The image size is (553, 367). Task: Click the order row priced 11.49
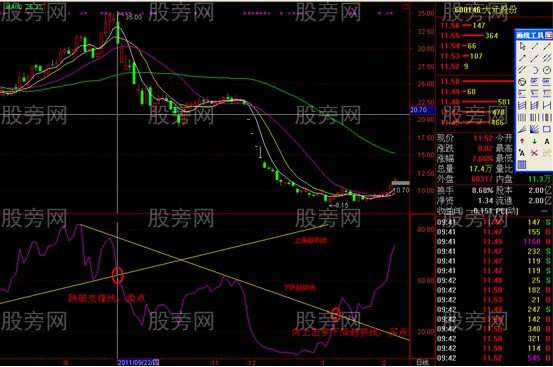pos(473,92)
